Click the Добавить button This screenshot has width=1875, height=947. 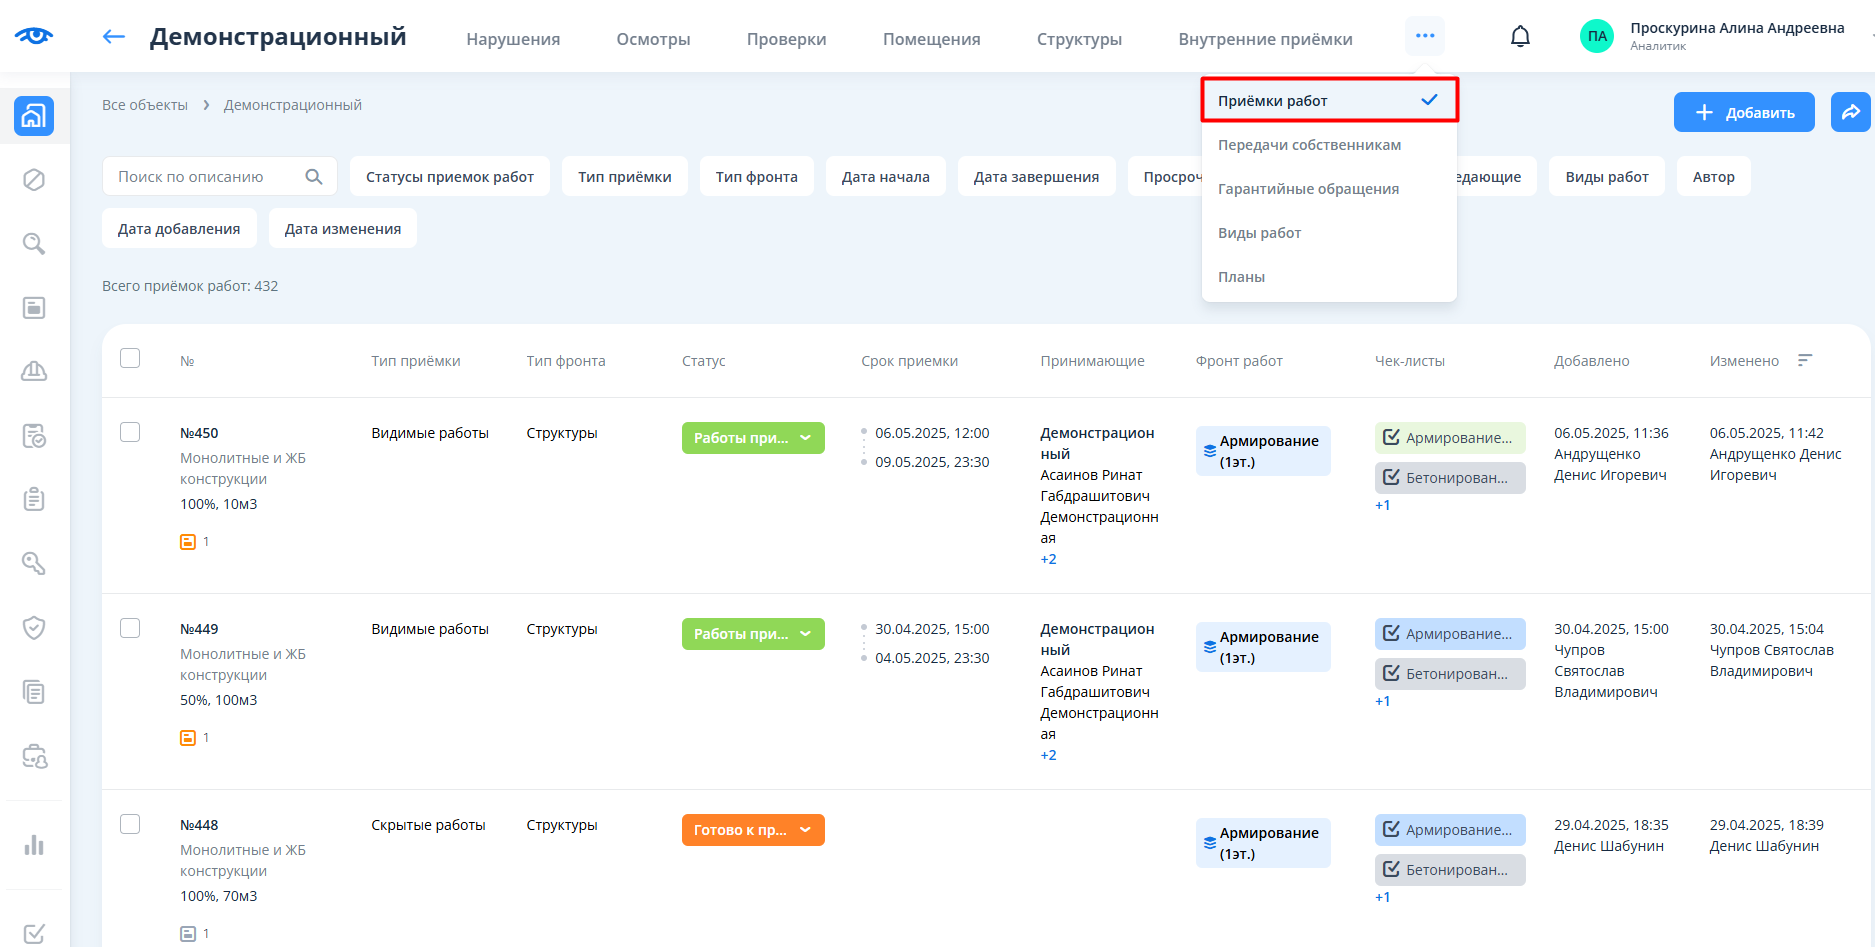[x=1743, y=112]
